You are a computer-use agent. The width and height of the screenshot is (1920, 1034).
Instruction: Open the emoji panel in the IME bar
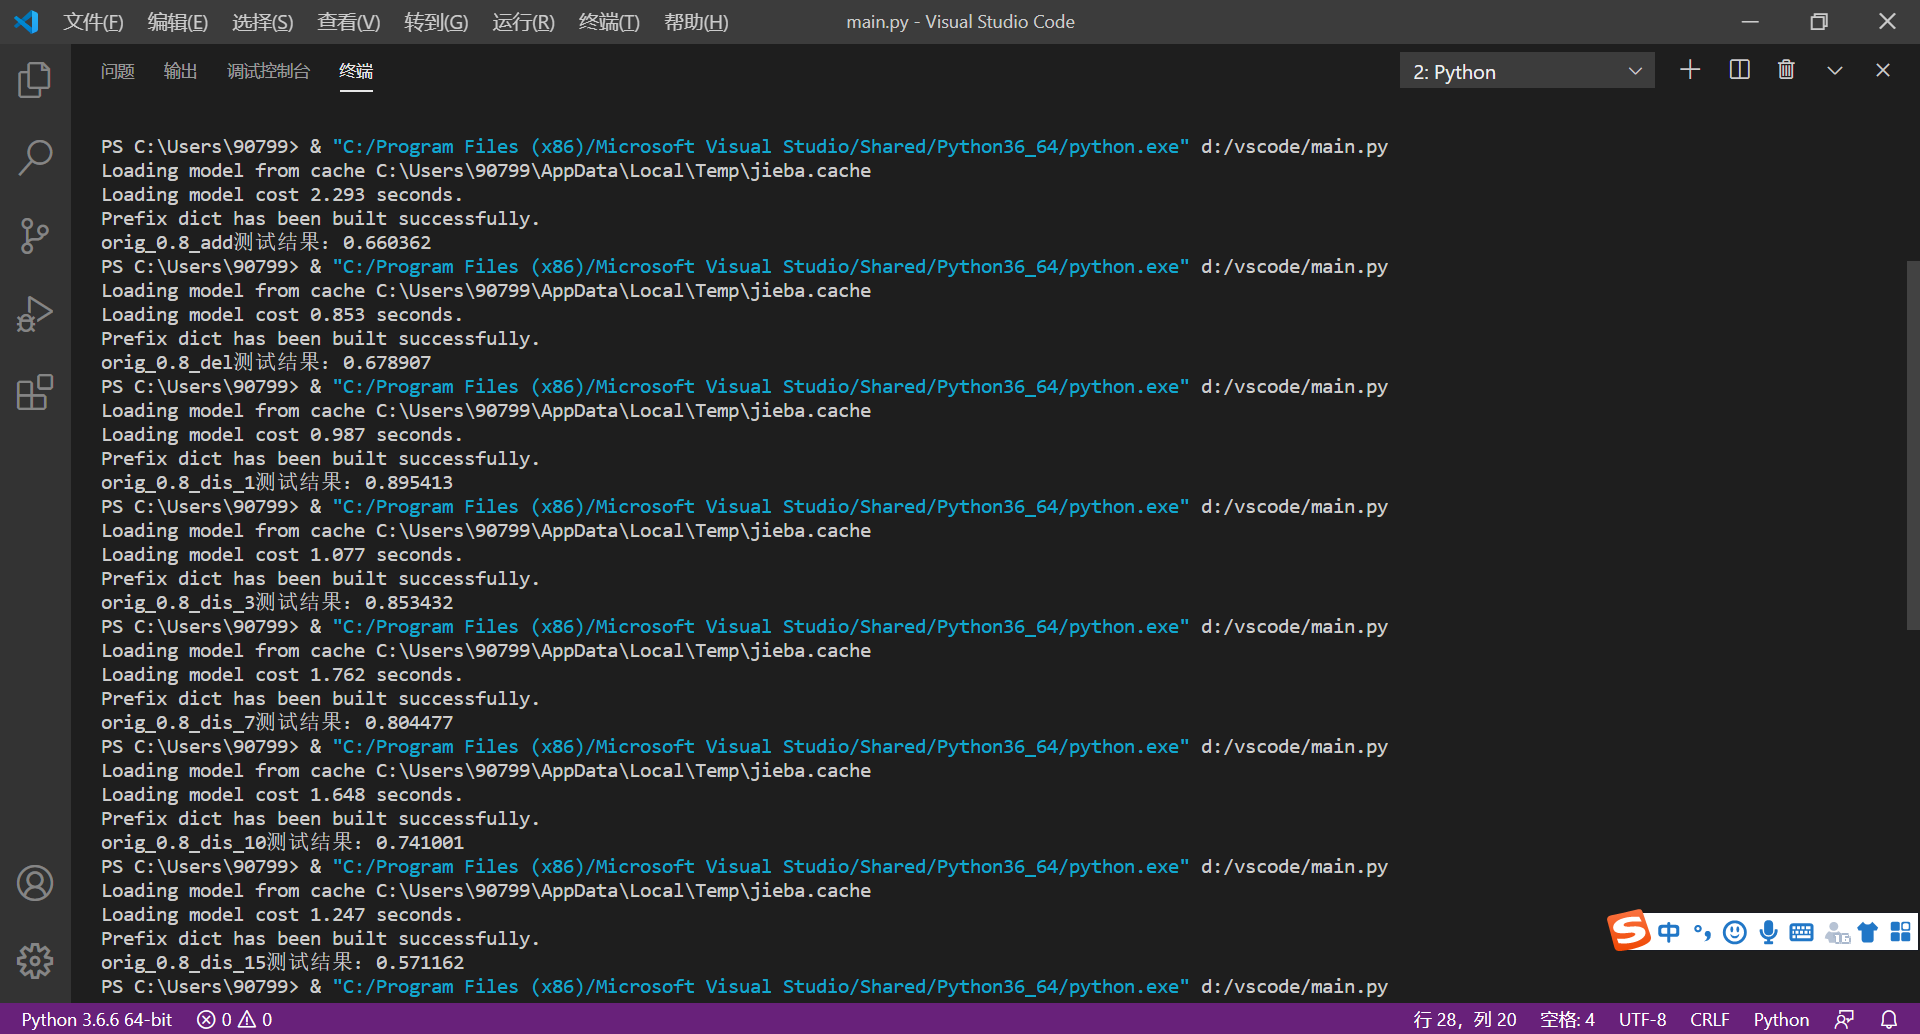[1735, 932]
